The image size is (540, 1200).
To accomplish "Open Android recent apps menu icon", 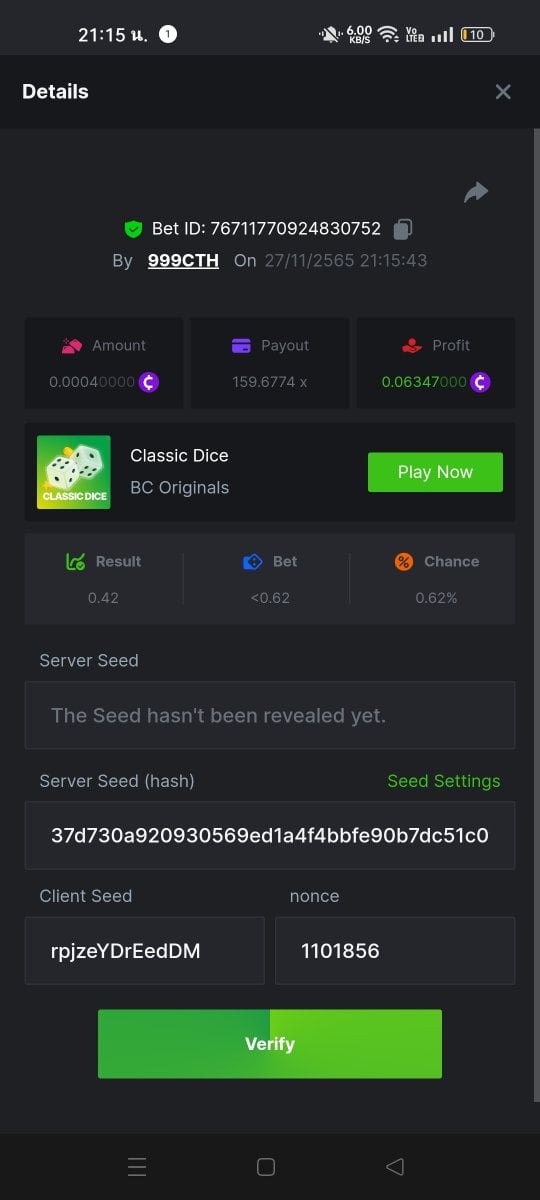I will click(x=138, y=1166).
